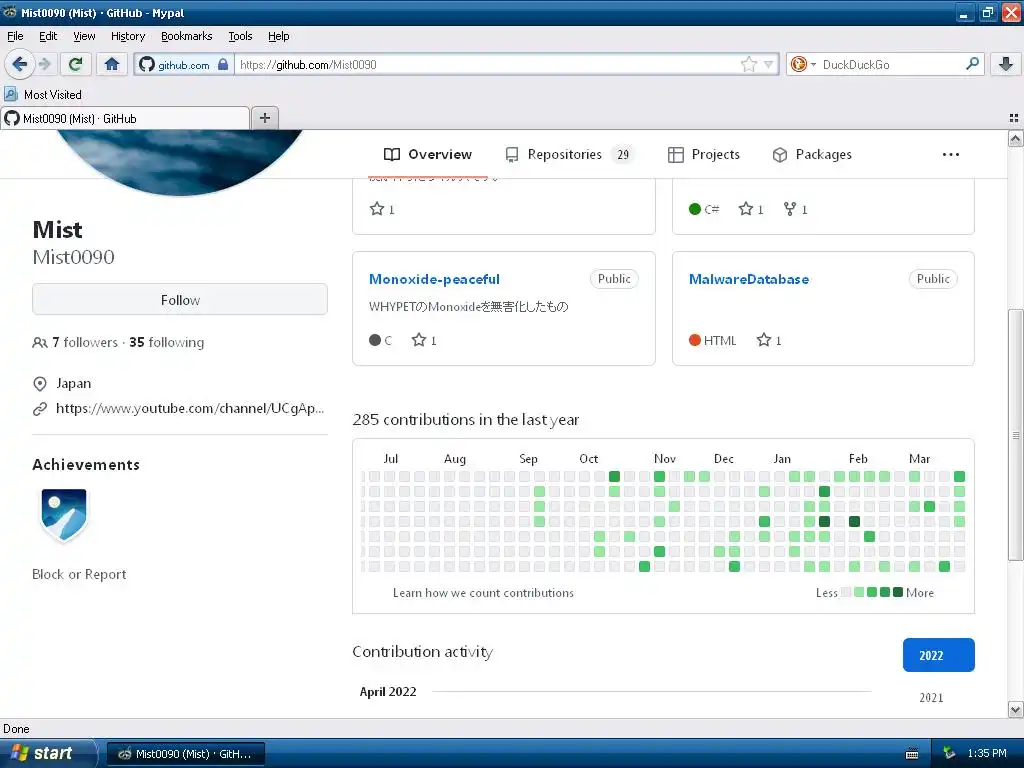Click the Achievements heading link
This screenshot has width=1024, height=768.
point(86,464)
